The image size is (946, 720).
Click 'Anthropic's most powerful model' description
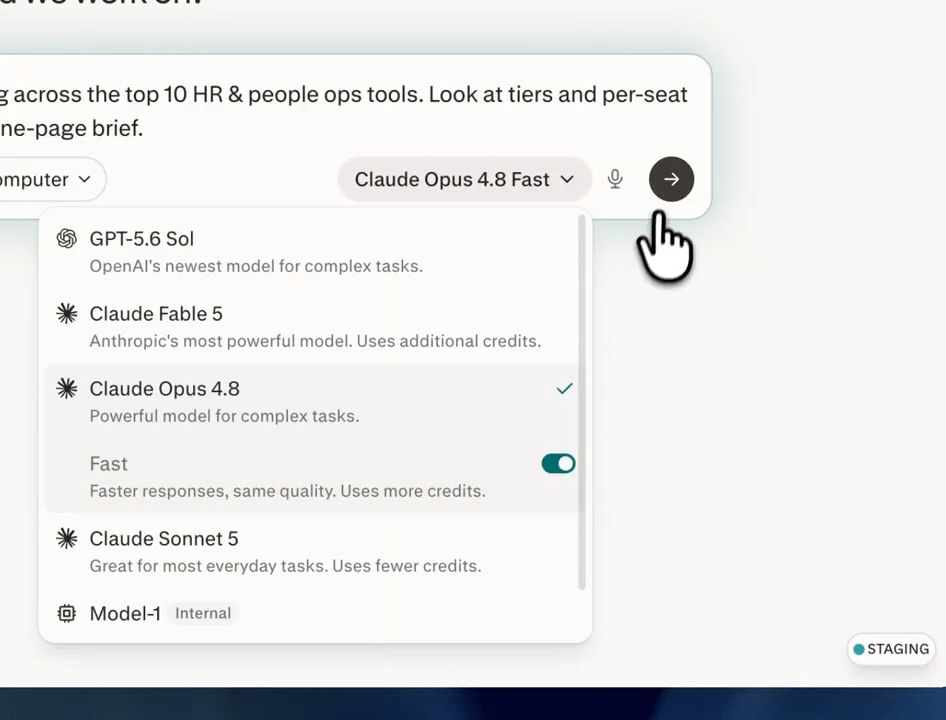pos(315,341)
